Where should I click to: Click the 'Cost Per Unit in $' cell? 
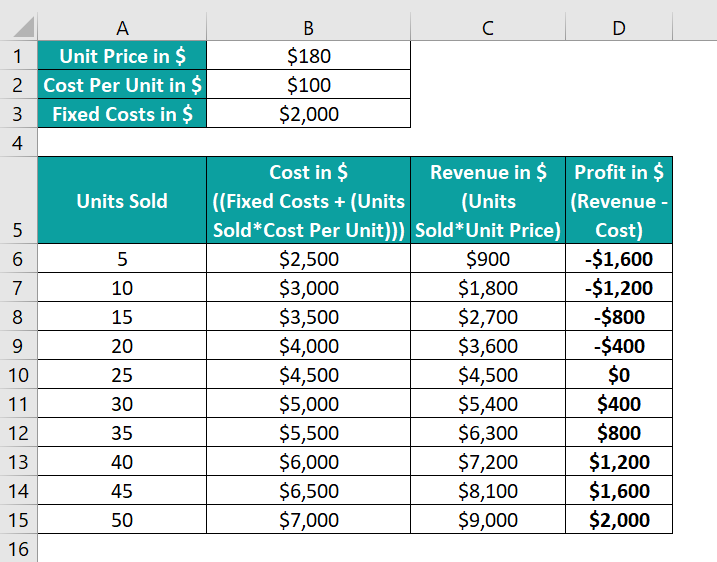pyautogui.click(x=122, y=85)
